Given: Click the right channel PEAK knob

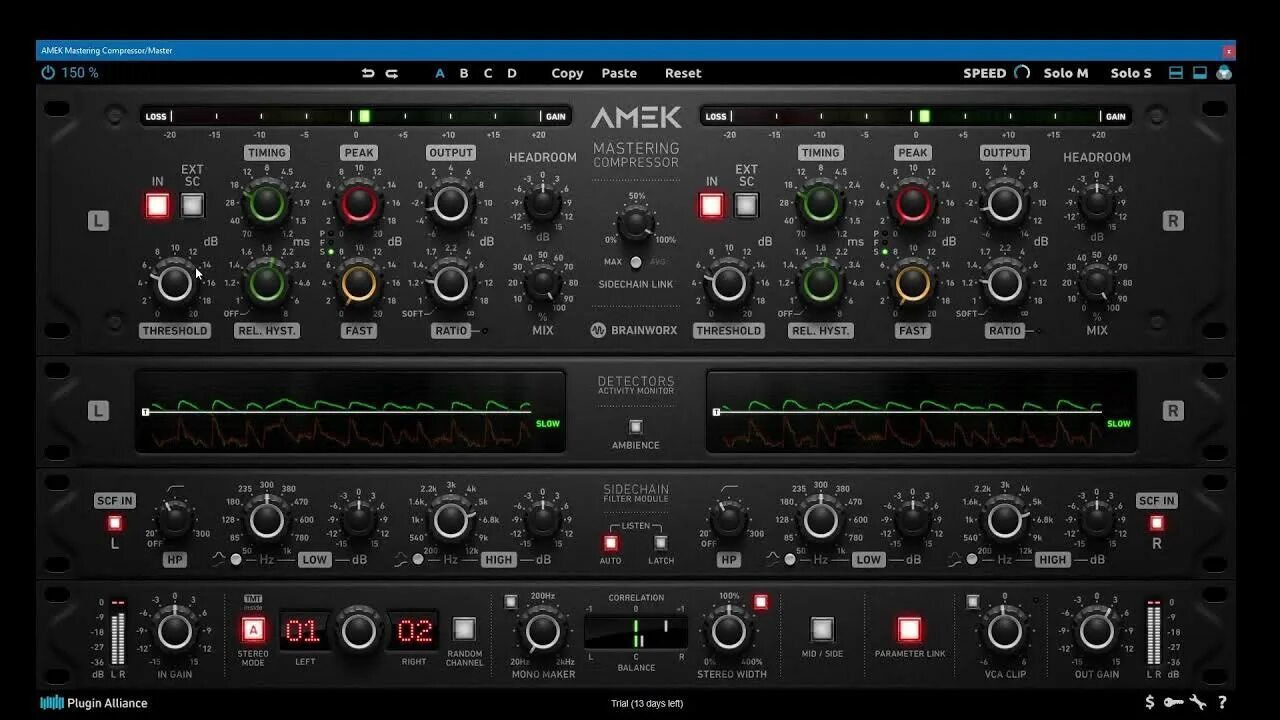Looking at the screenshot, I should [x=913, y=204].
